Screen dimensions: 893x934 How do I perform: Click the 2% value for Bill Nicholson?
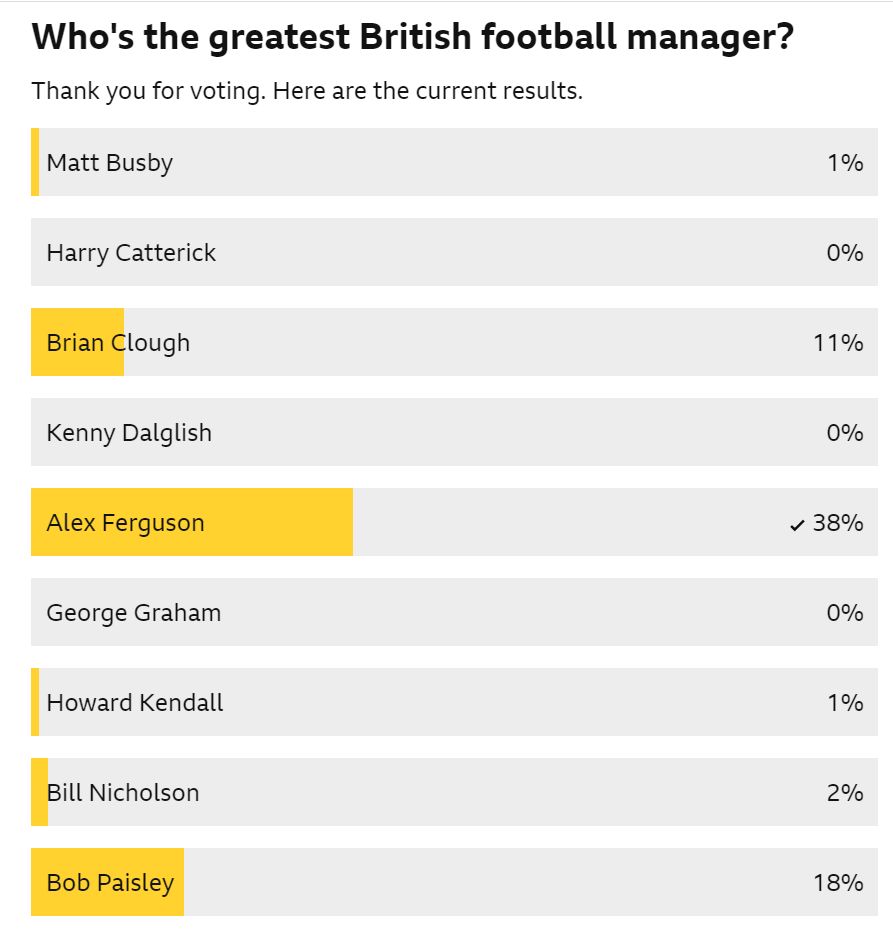tap(845, 792)
